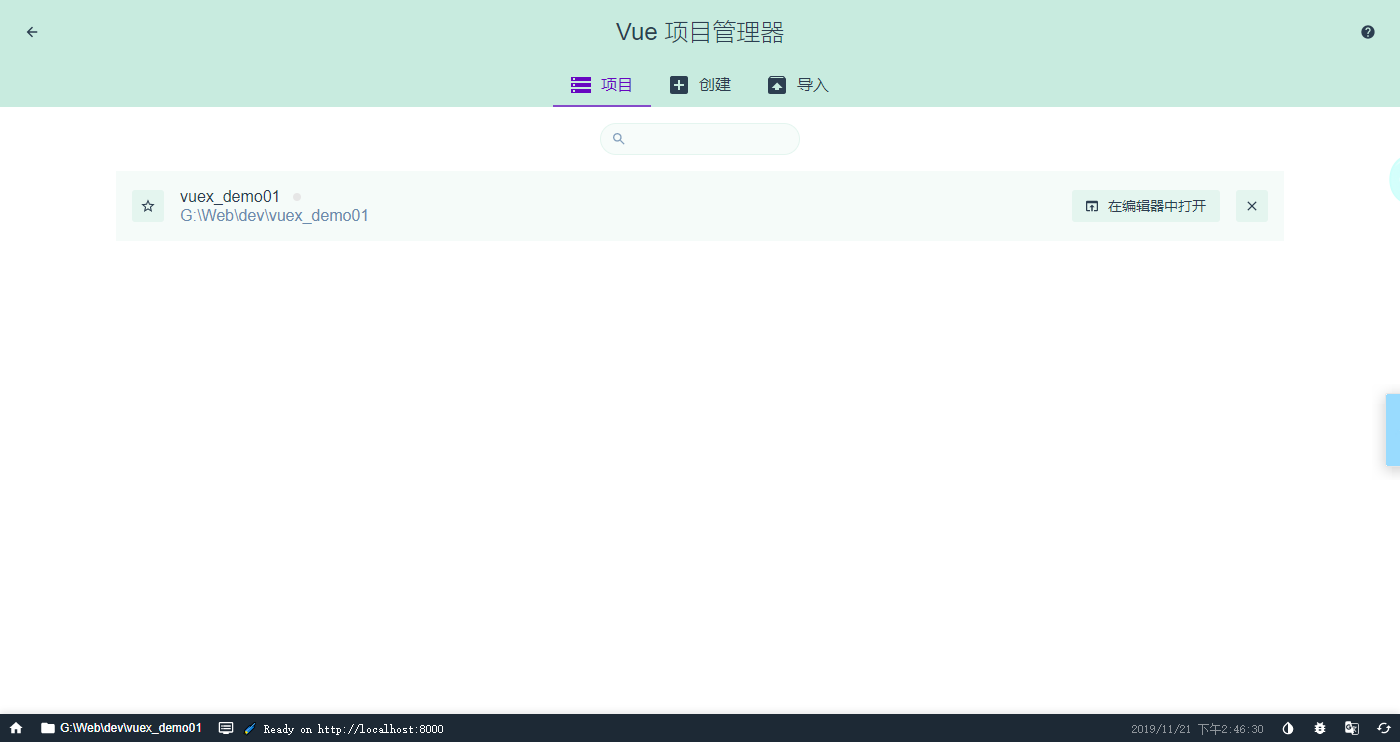Switch to the 项目 tab

click(x=602, y=85)
